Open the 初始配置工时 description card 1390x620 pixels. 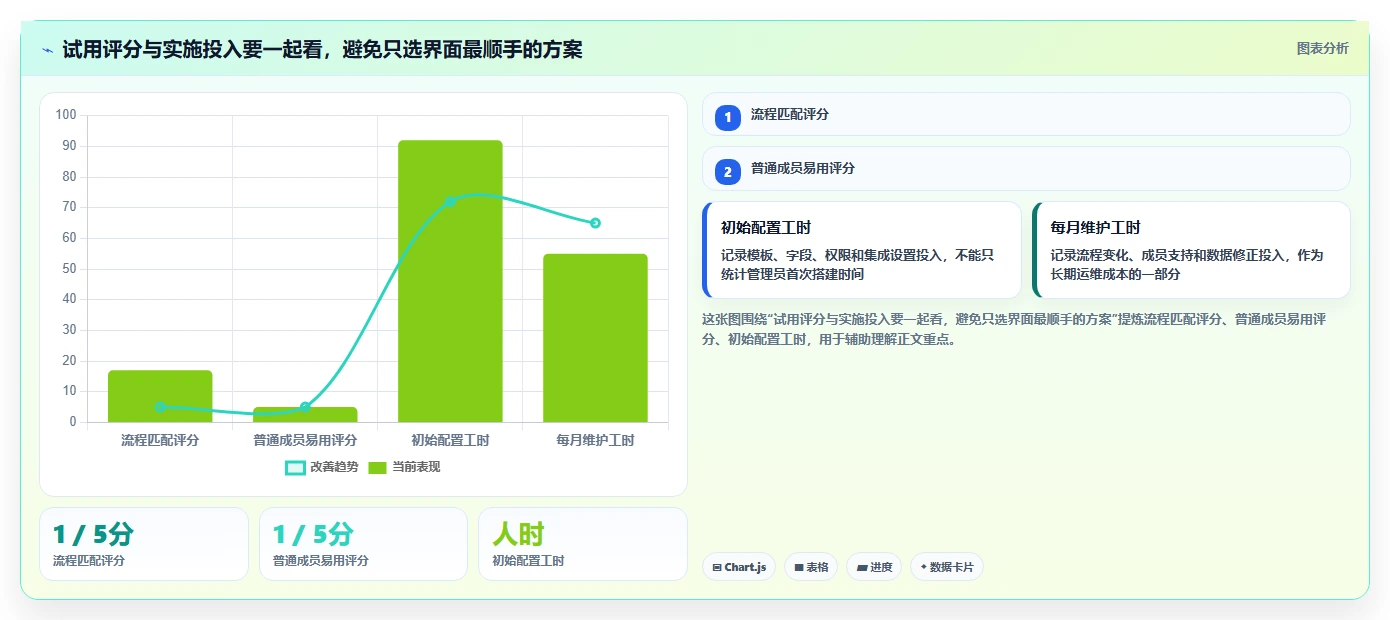coord(862,250)
